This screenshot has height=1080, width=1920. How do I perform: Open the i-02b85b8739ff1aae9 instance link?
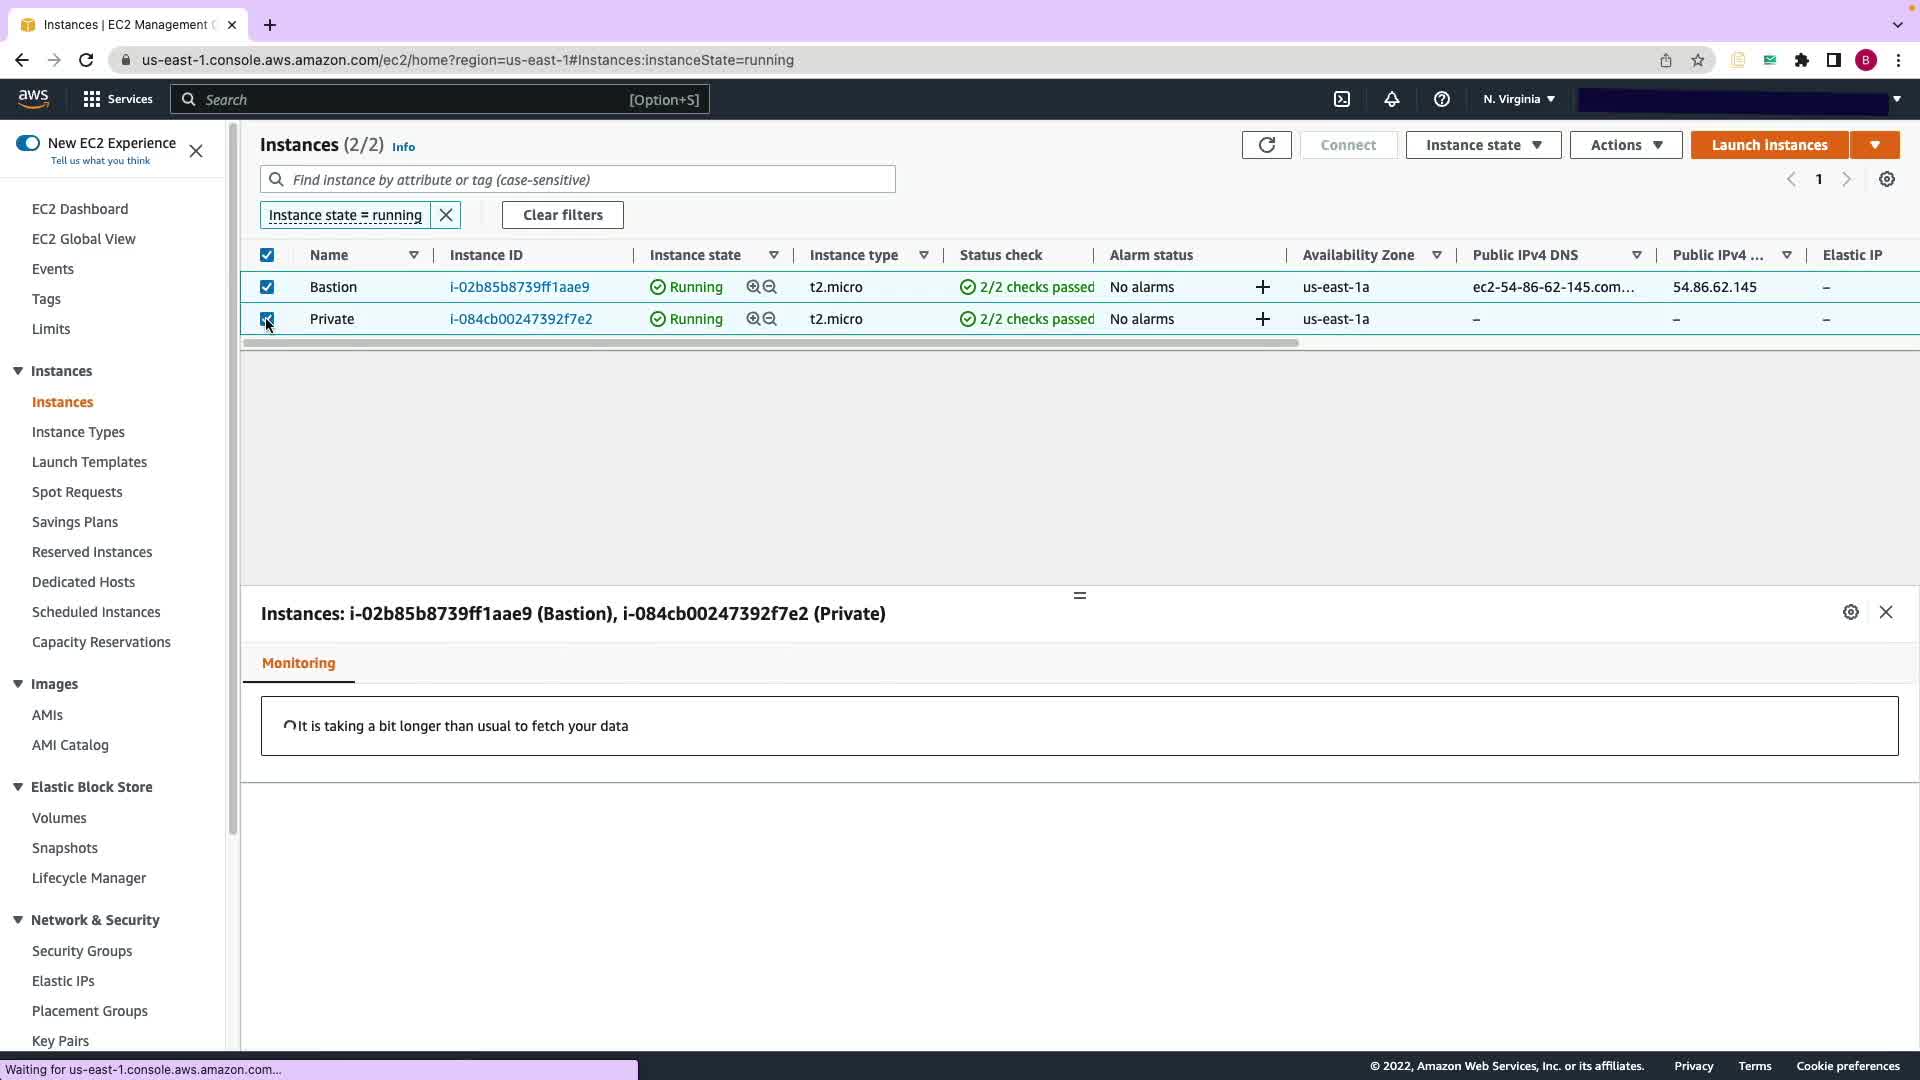click(x=519, y=287)
